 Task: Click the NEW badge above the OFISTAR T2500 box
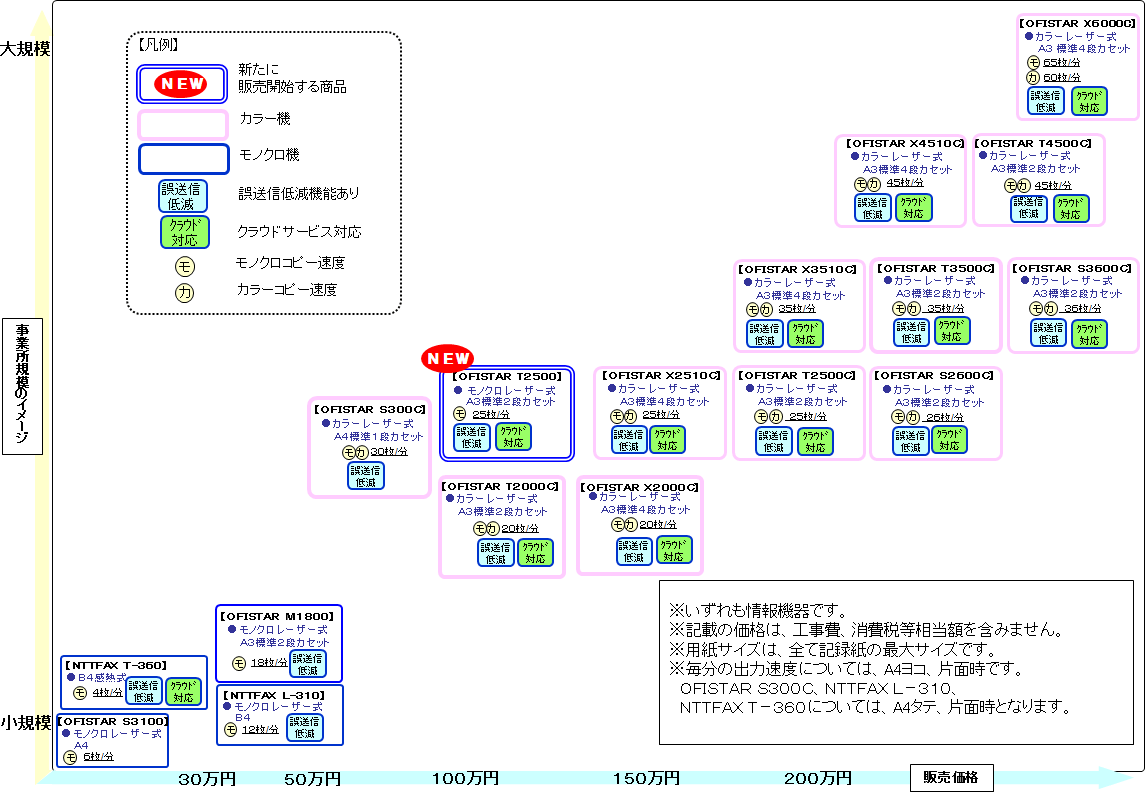[x=447, y=358]
